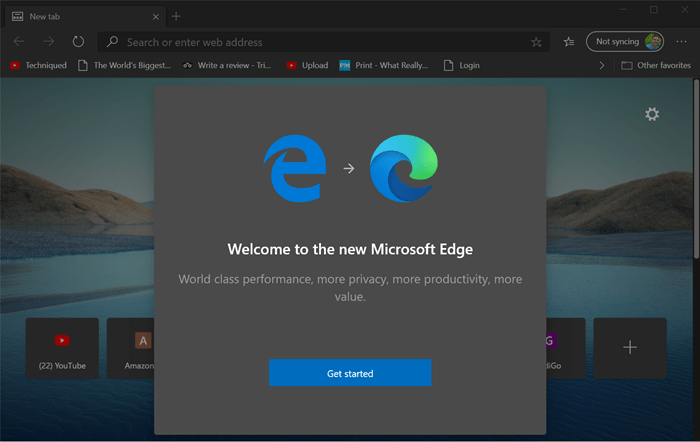Add this page to favorites star
The height and width of the screenshot is (442, 700).
[x=536, y=42]
